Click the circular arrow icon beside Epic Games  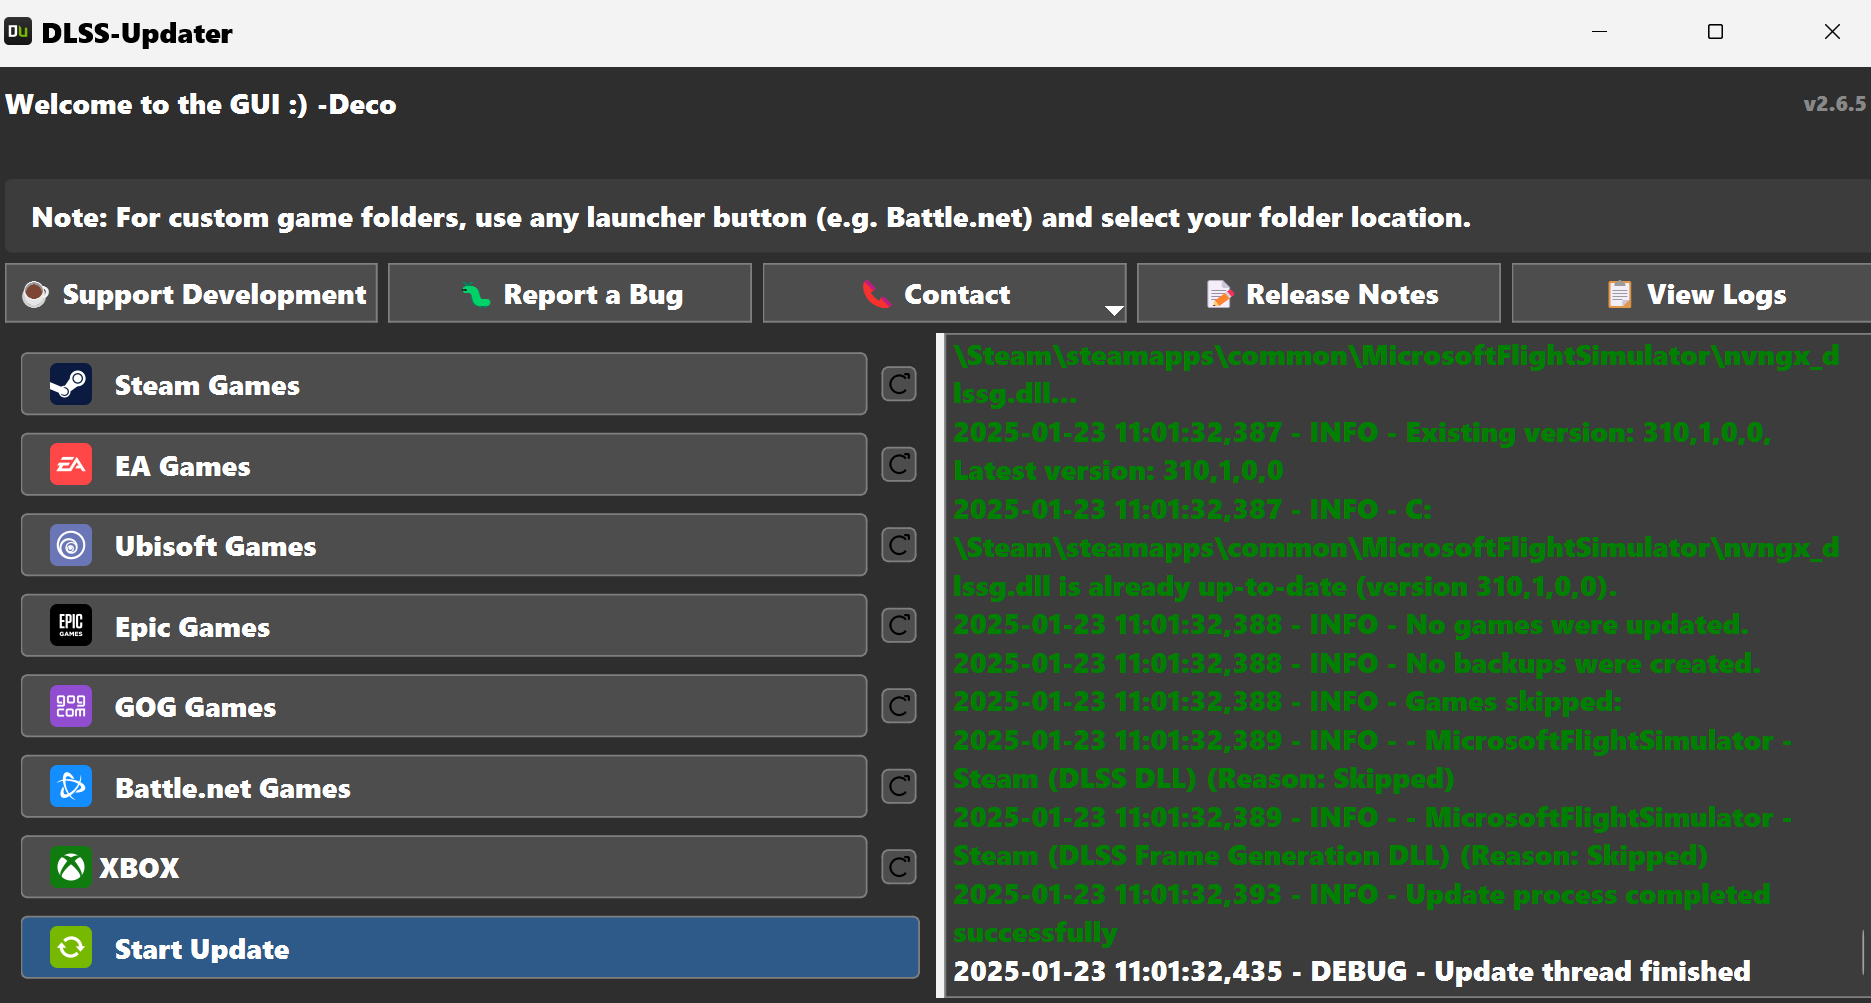899,625
